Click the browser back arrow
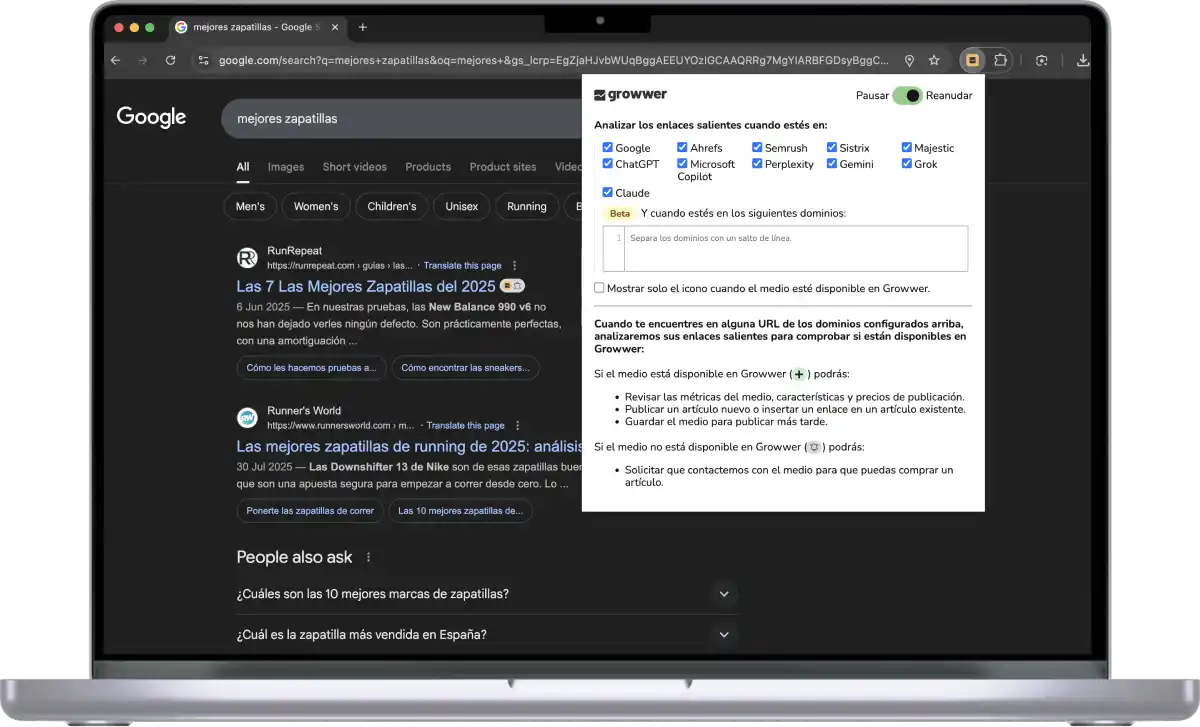 115,60
